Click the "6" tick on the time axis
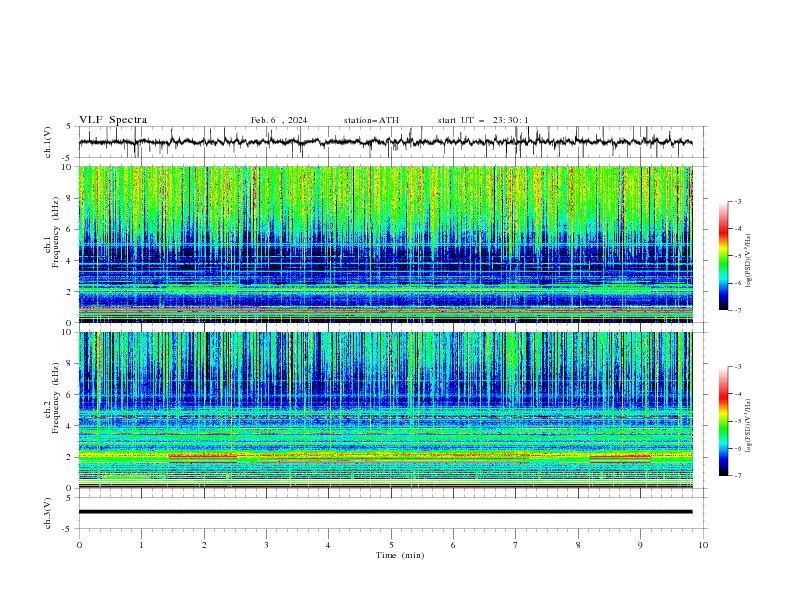This screenshot has width=792, height=612. [453, 545]
